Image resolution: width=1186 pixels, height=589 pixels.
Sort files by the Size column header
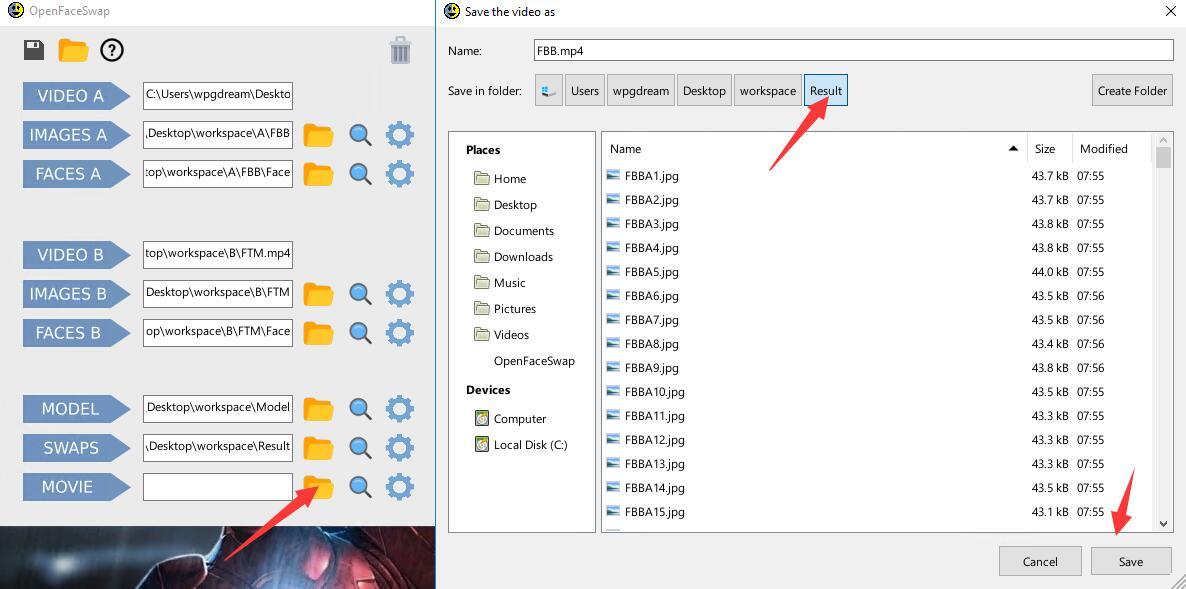coord(1050,149)
